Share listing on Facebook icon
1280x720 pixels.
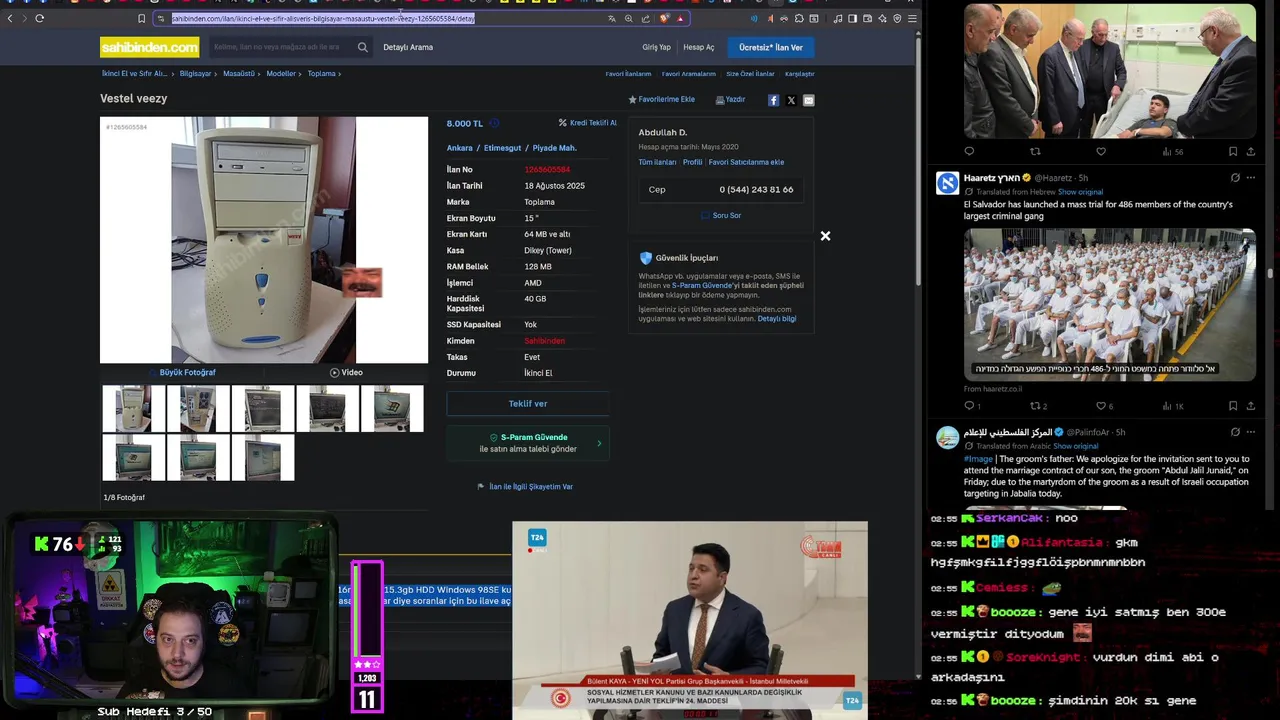[773, 100]
